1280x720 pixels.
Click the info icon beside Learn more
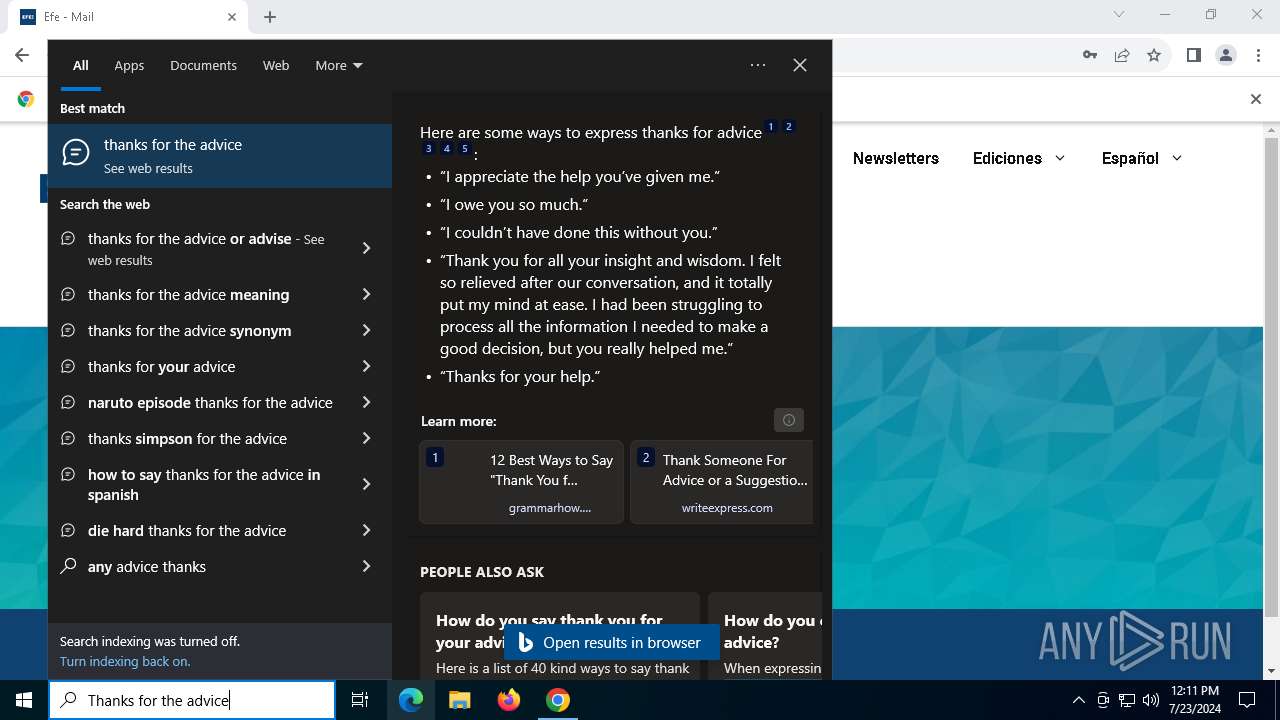click(x=789, y=420)
